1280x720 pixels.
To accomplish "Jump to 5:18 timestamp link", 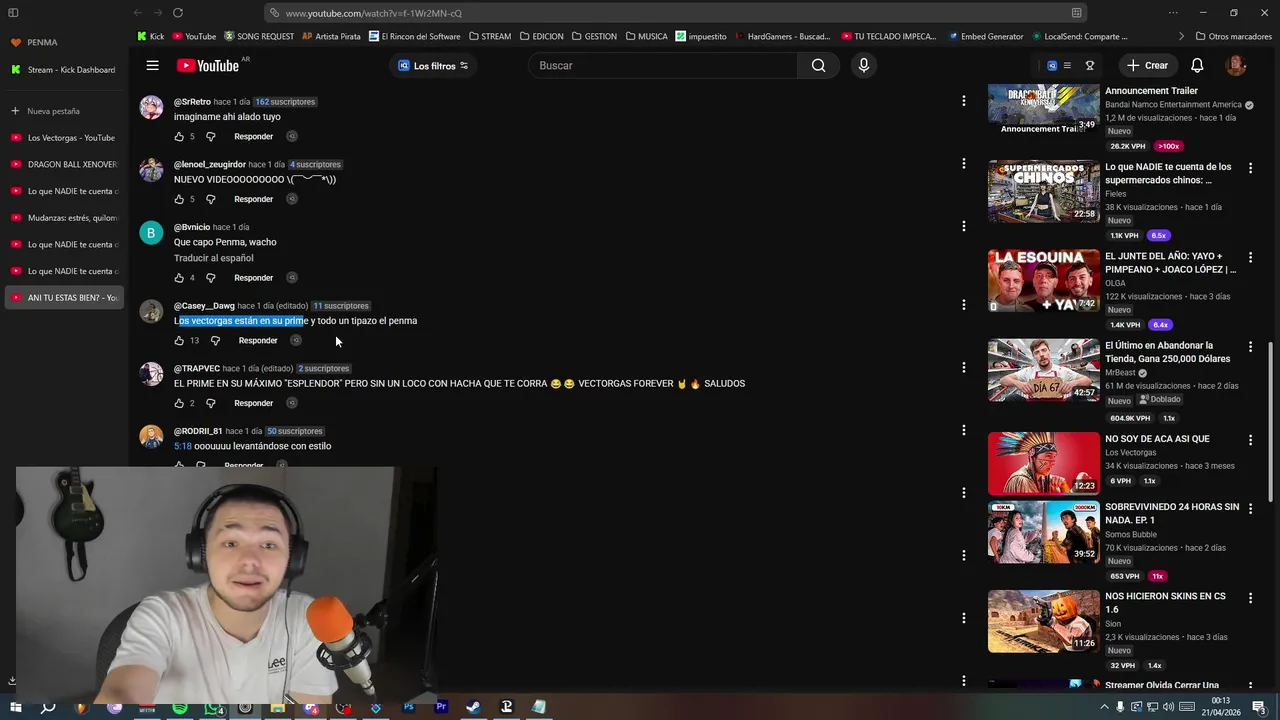I will click(x=182, y=446).
